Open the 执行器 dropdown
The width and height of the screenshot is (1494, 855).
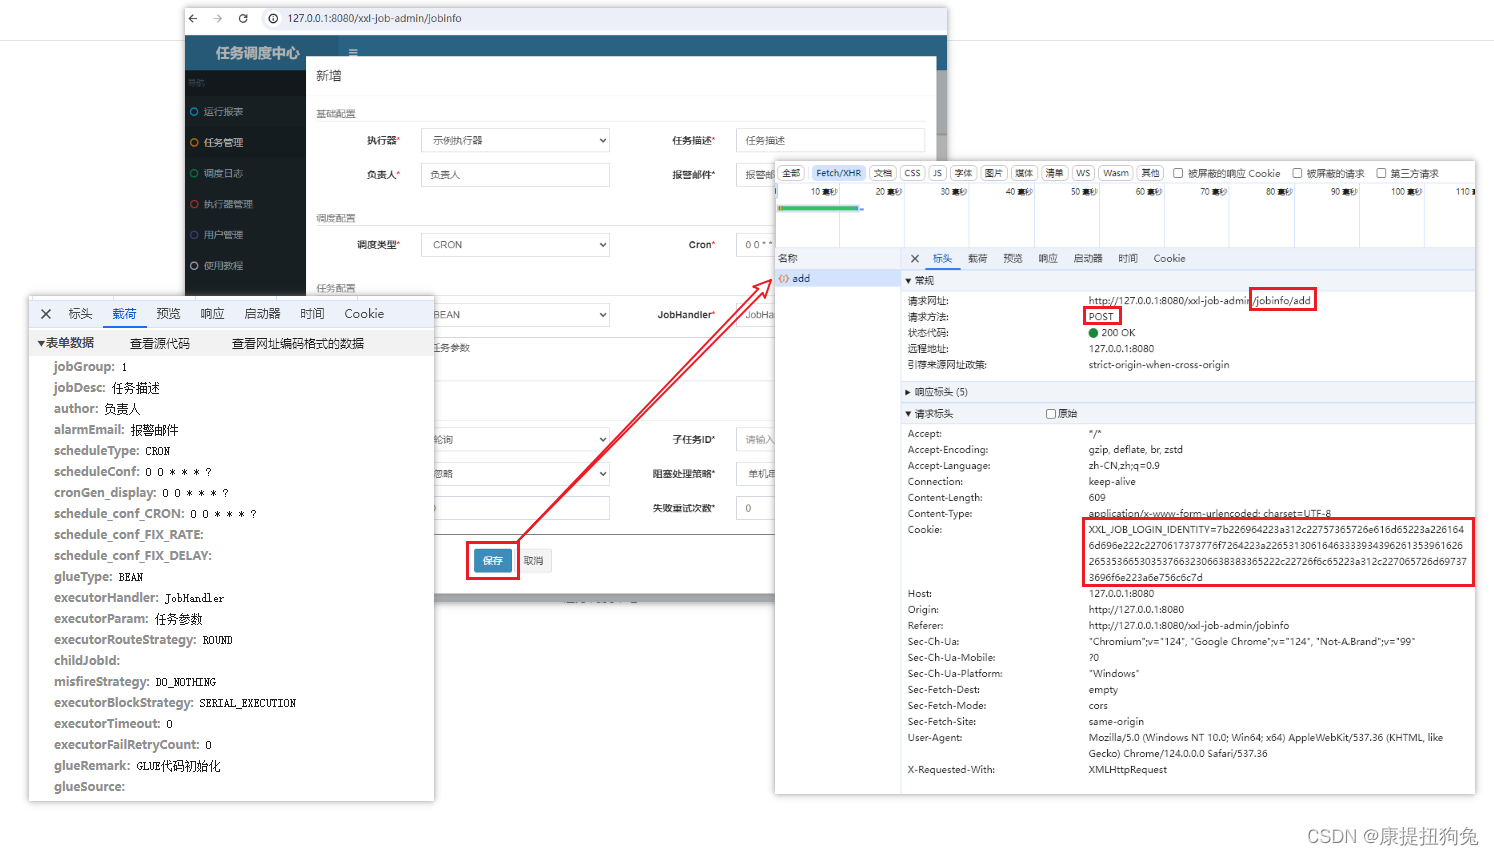tap(515, 141)
